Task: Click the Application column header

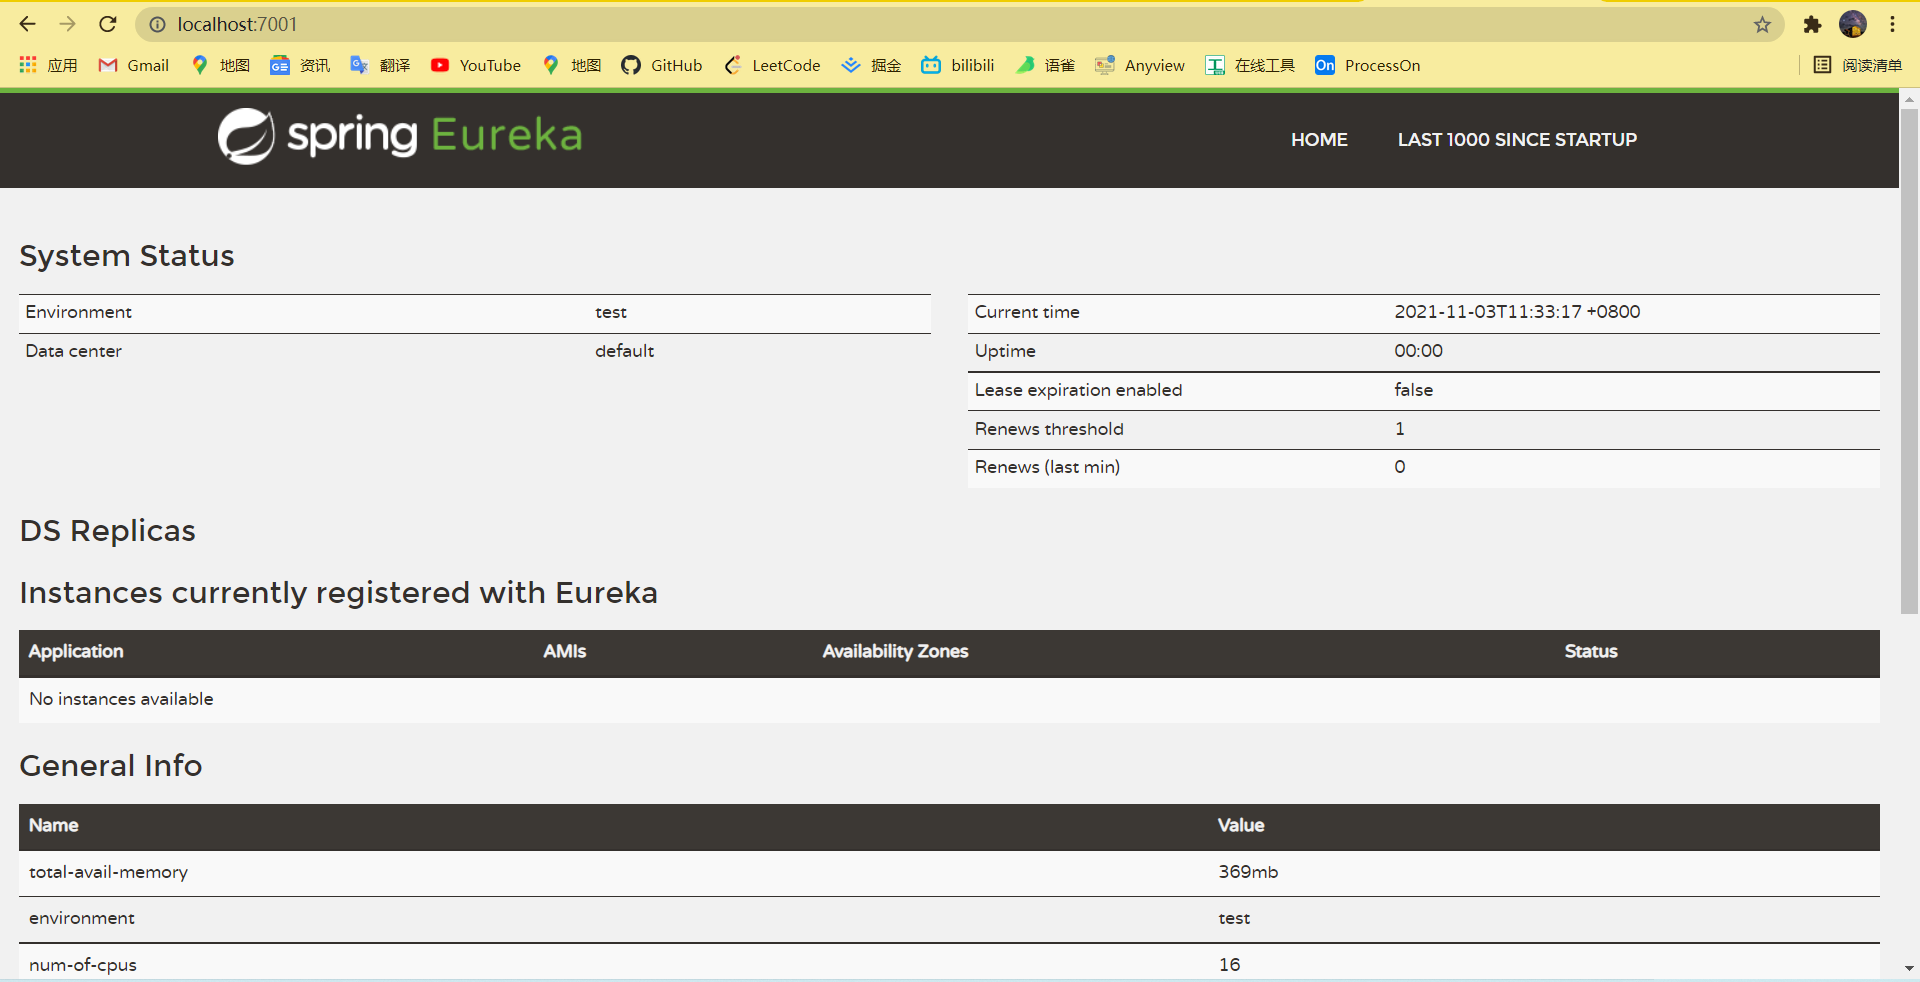Action: pos(76,651)
